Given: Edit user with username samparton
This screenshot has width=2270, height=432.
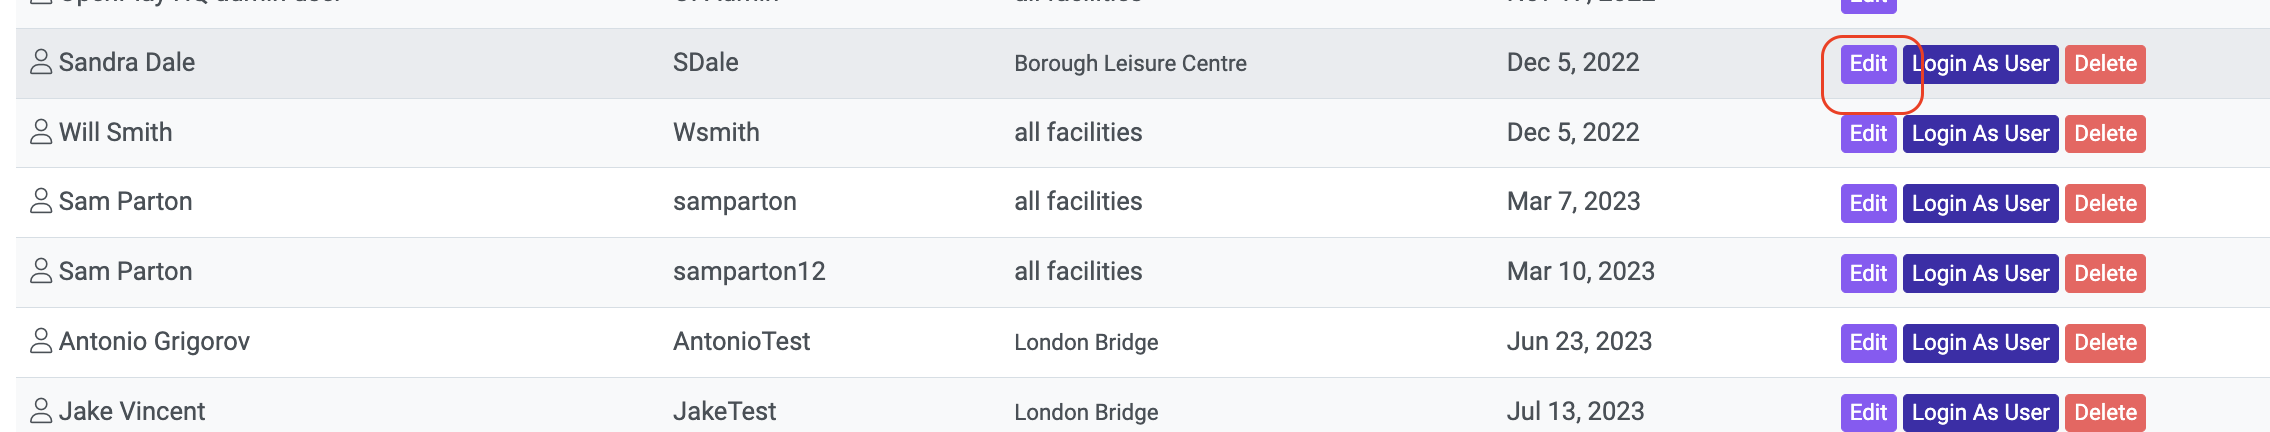Looking at the screenshot, I should [x=1868, y=204].
